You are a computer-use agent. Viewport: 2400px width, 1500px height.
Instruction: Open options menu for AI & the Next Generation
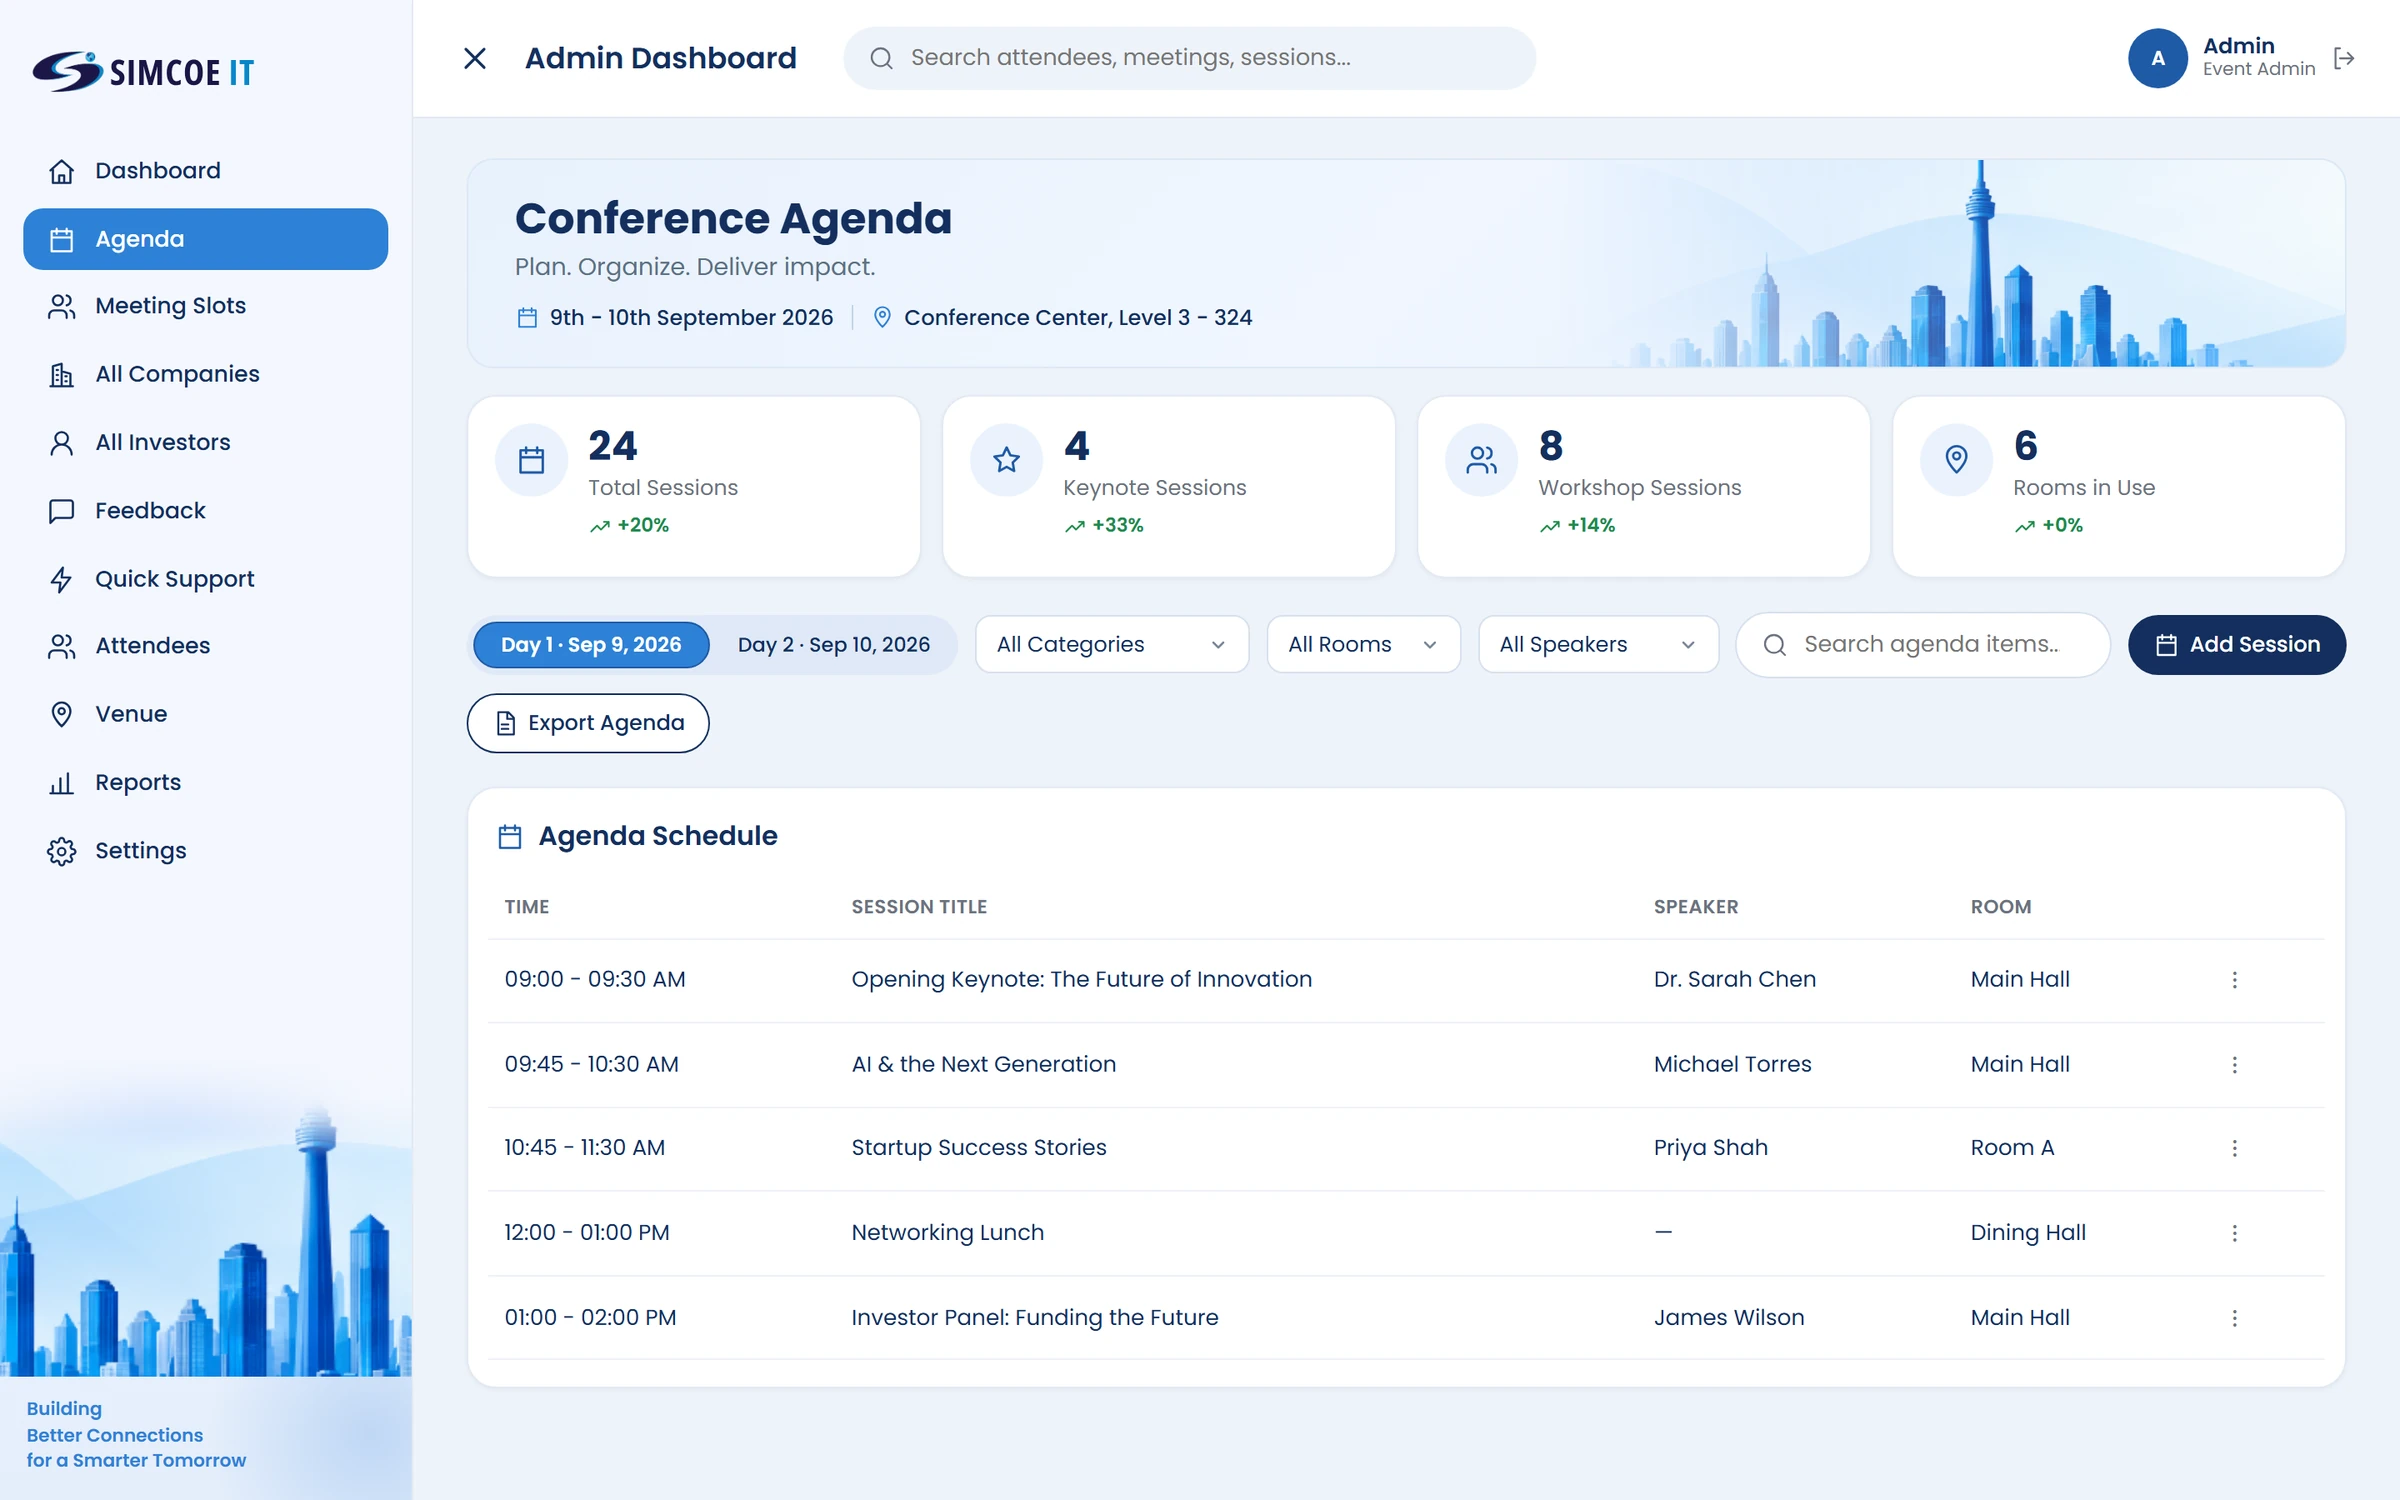point(2234,1065)
